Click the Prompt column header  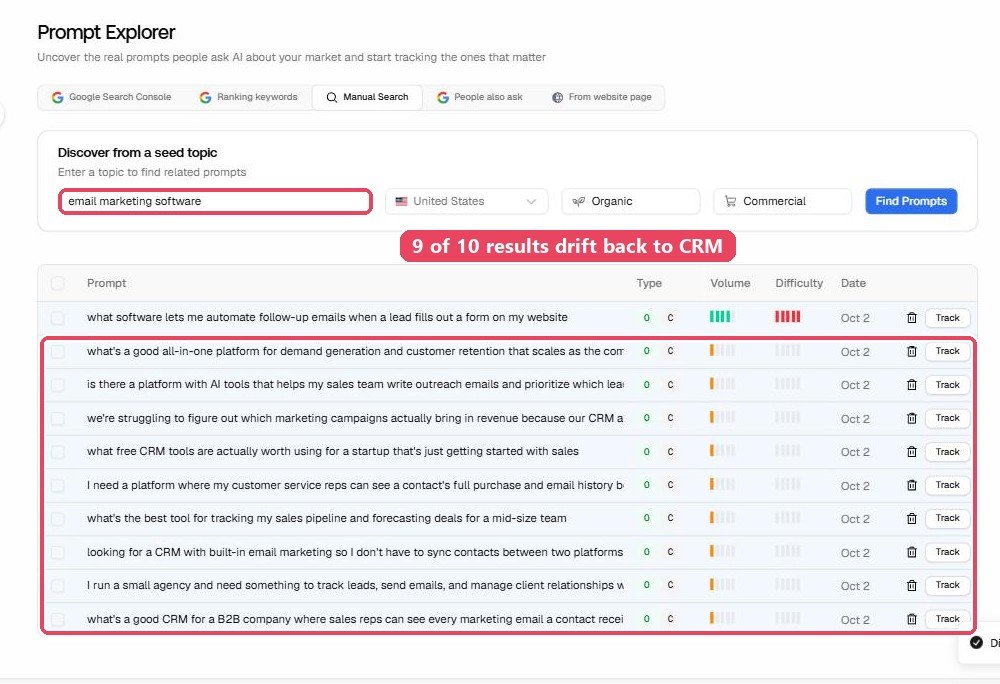tap(107, 283)
